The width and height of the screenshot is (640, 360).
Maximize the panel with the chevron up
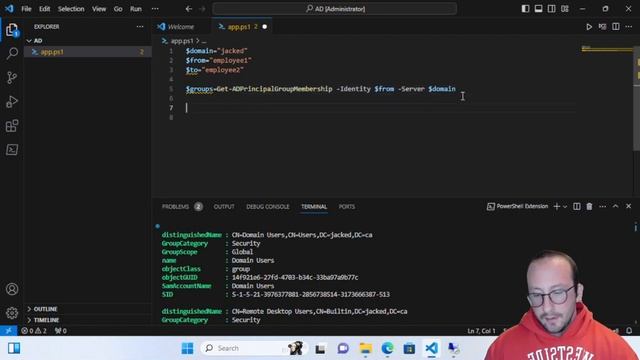coord(616,207)
